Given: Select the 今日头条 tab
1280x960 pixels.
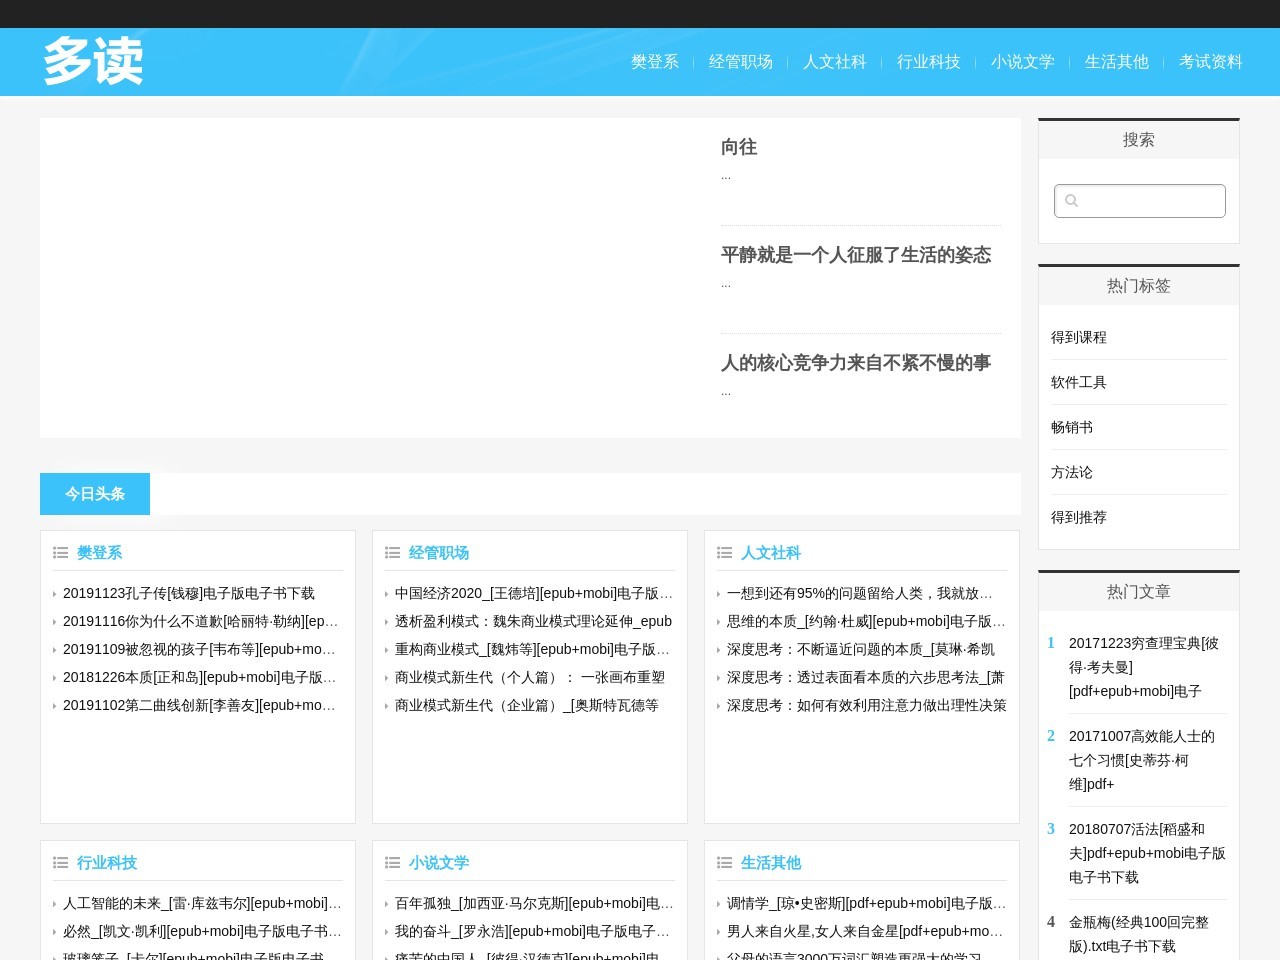Looking at the screenshot, I should tap(95, 494).
